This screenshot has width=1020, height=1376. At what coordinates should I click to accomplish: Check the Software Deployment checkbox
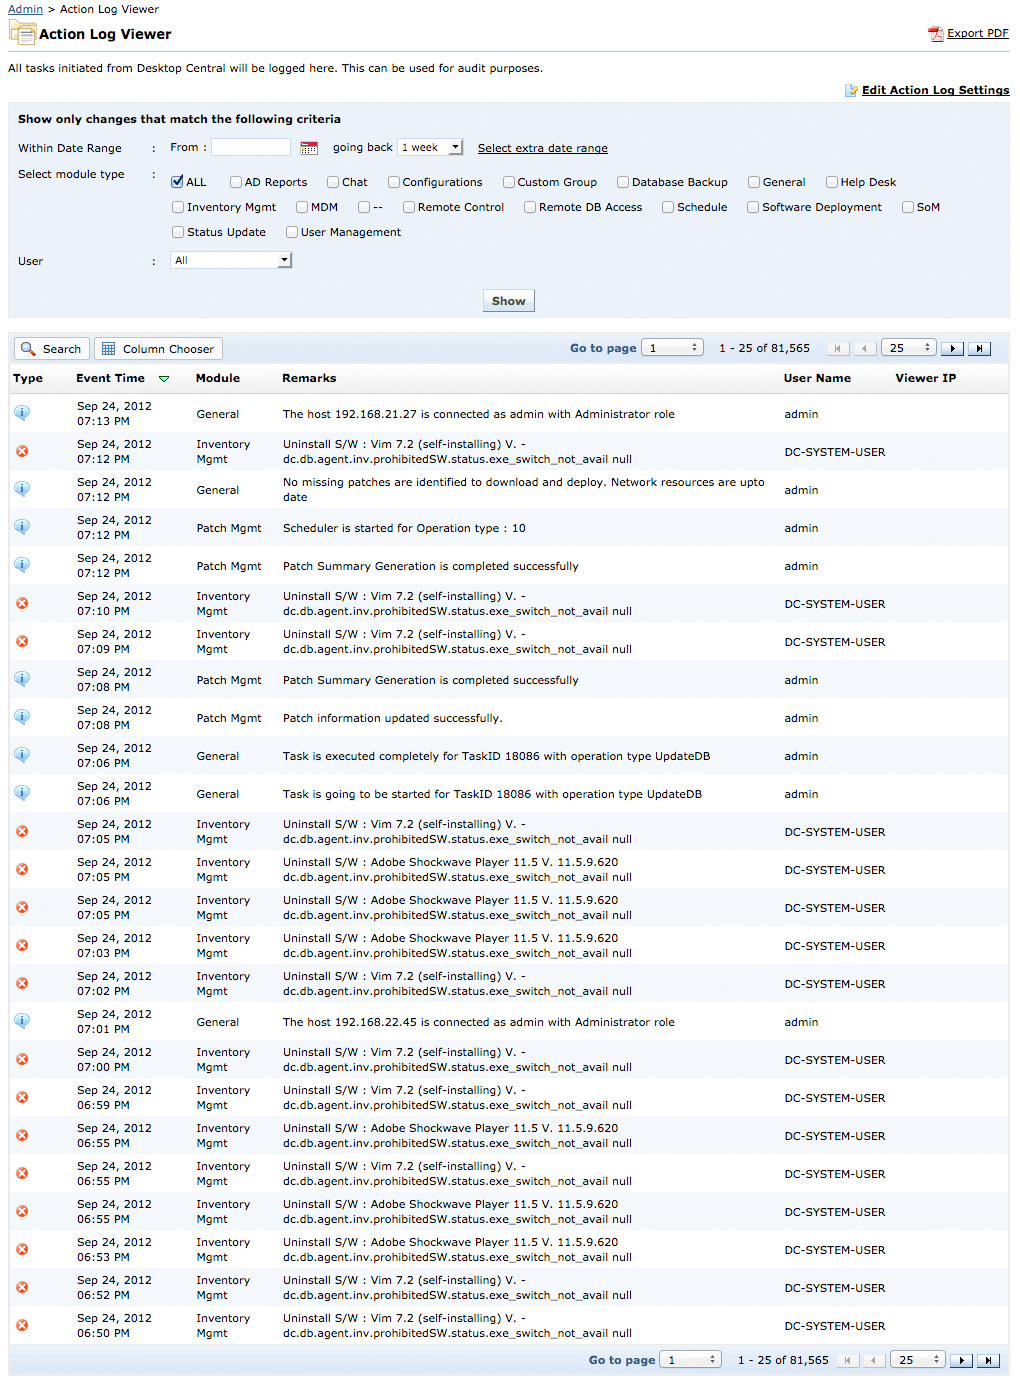tap(753, 207)
